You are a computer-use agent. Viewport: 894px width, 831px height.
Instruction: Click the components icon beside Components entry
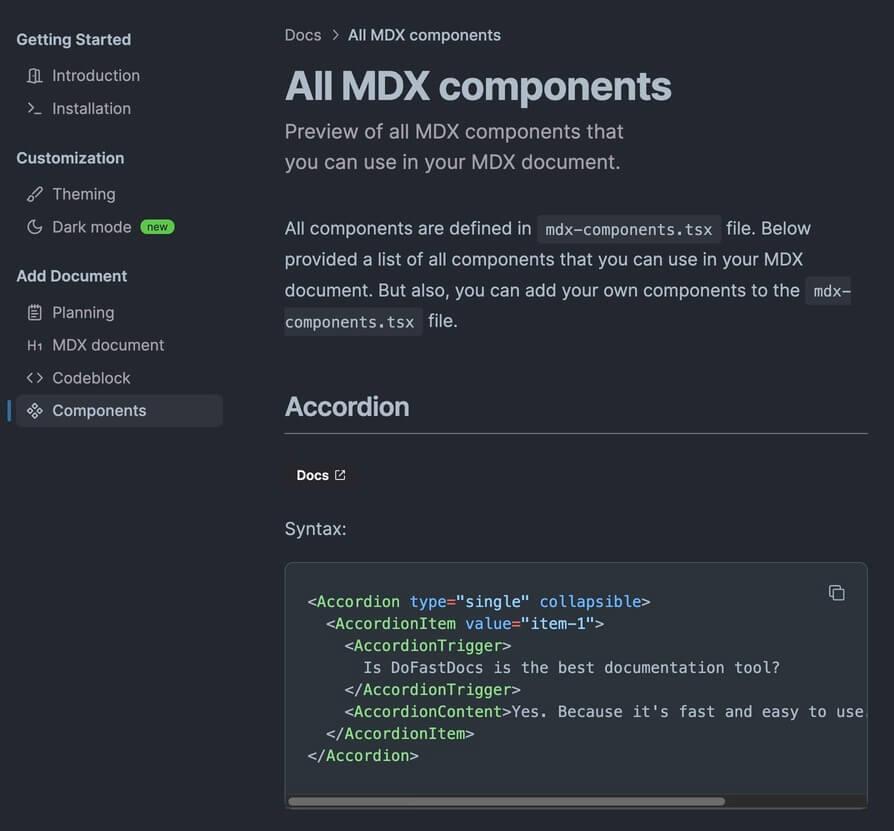coord(35,410)
